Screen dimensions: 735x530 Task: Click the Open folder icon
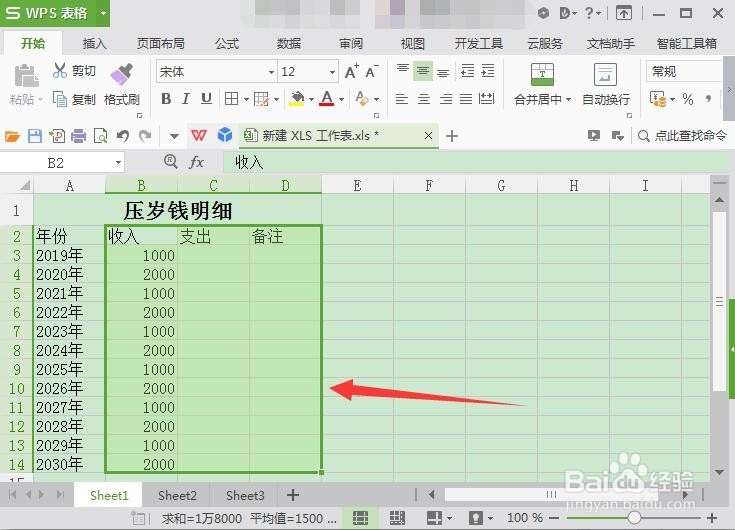click(12, 136)
